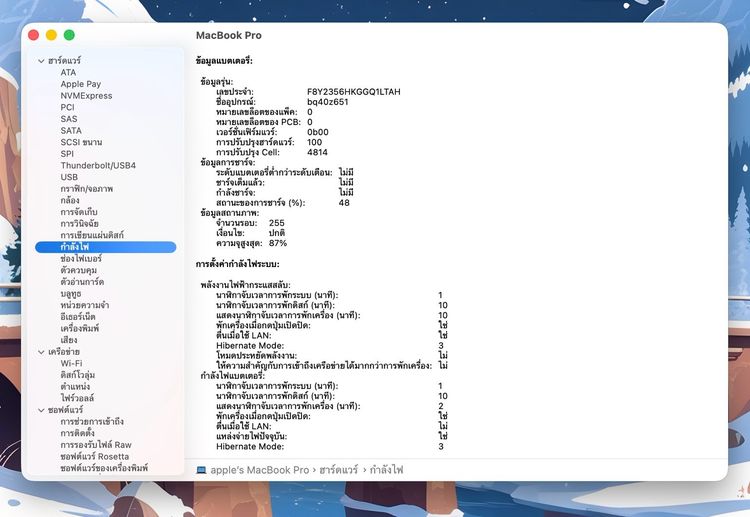Click the ข้อมูลสถานภาพ label
This screenshot has height=517, width=750.
tap(230, 213)
